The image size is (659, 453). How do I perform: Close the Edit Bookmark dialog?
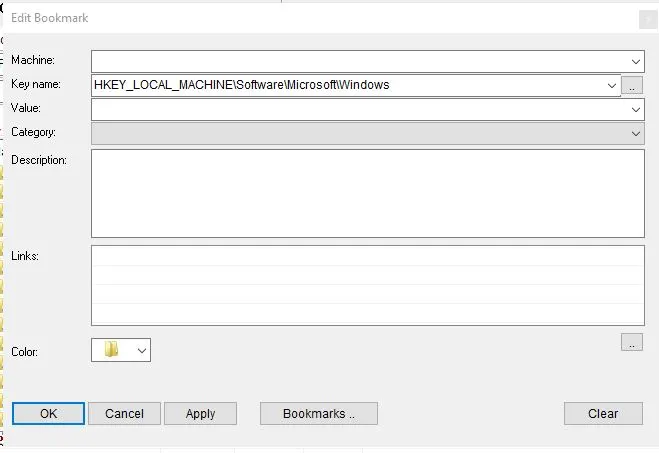pyautogui.click(x=647, y=18)
